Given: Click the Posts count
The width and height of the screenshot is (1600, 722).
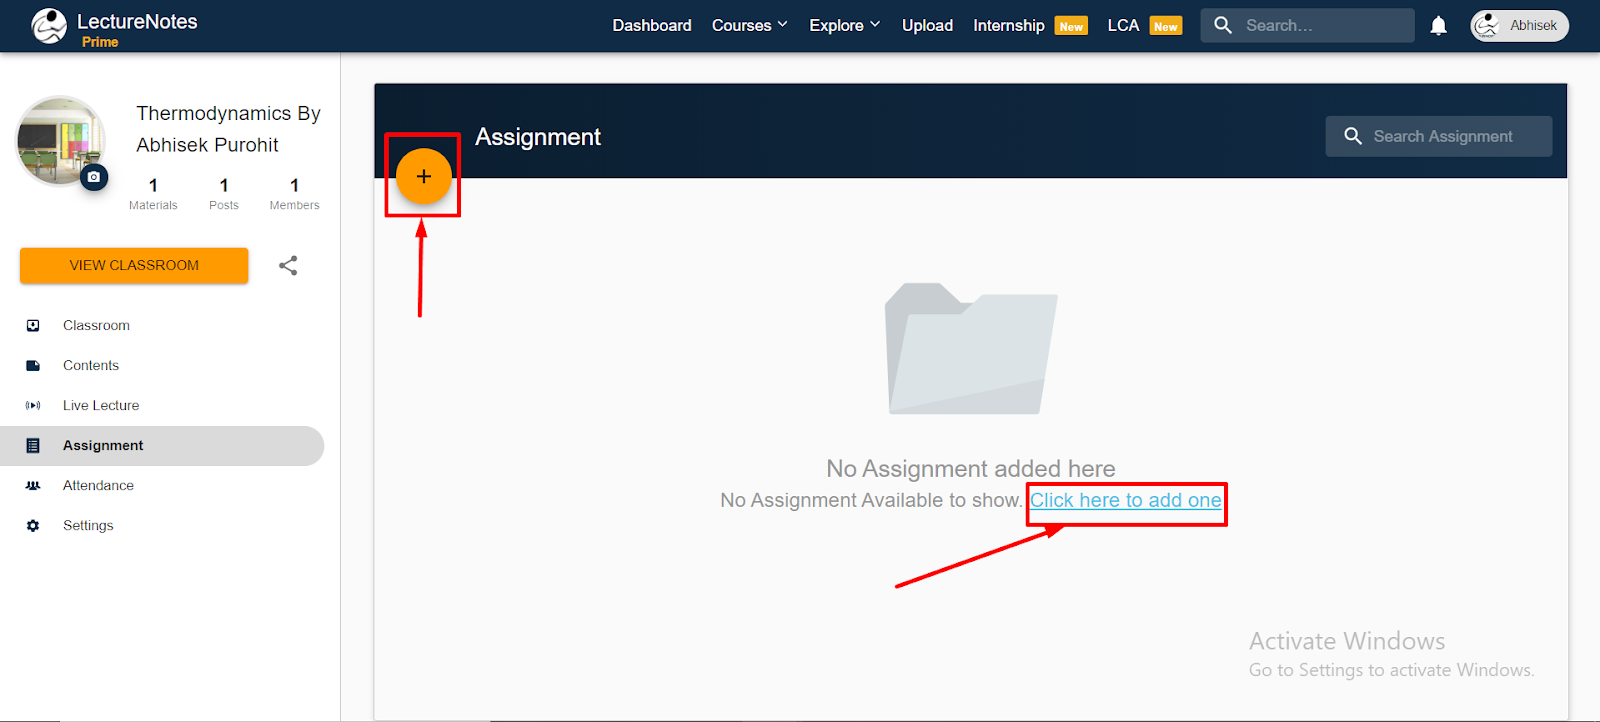Looking at the screenshot, I should 224,194.
